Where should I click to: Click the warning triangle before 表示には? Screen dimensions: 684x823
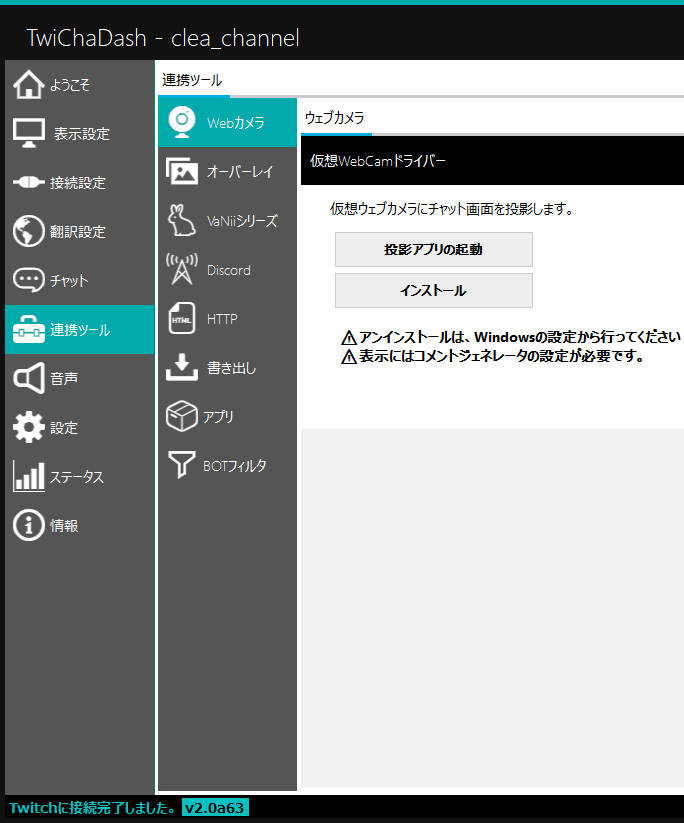point(349,357)
